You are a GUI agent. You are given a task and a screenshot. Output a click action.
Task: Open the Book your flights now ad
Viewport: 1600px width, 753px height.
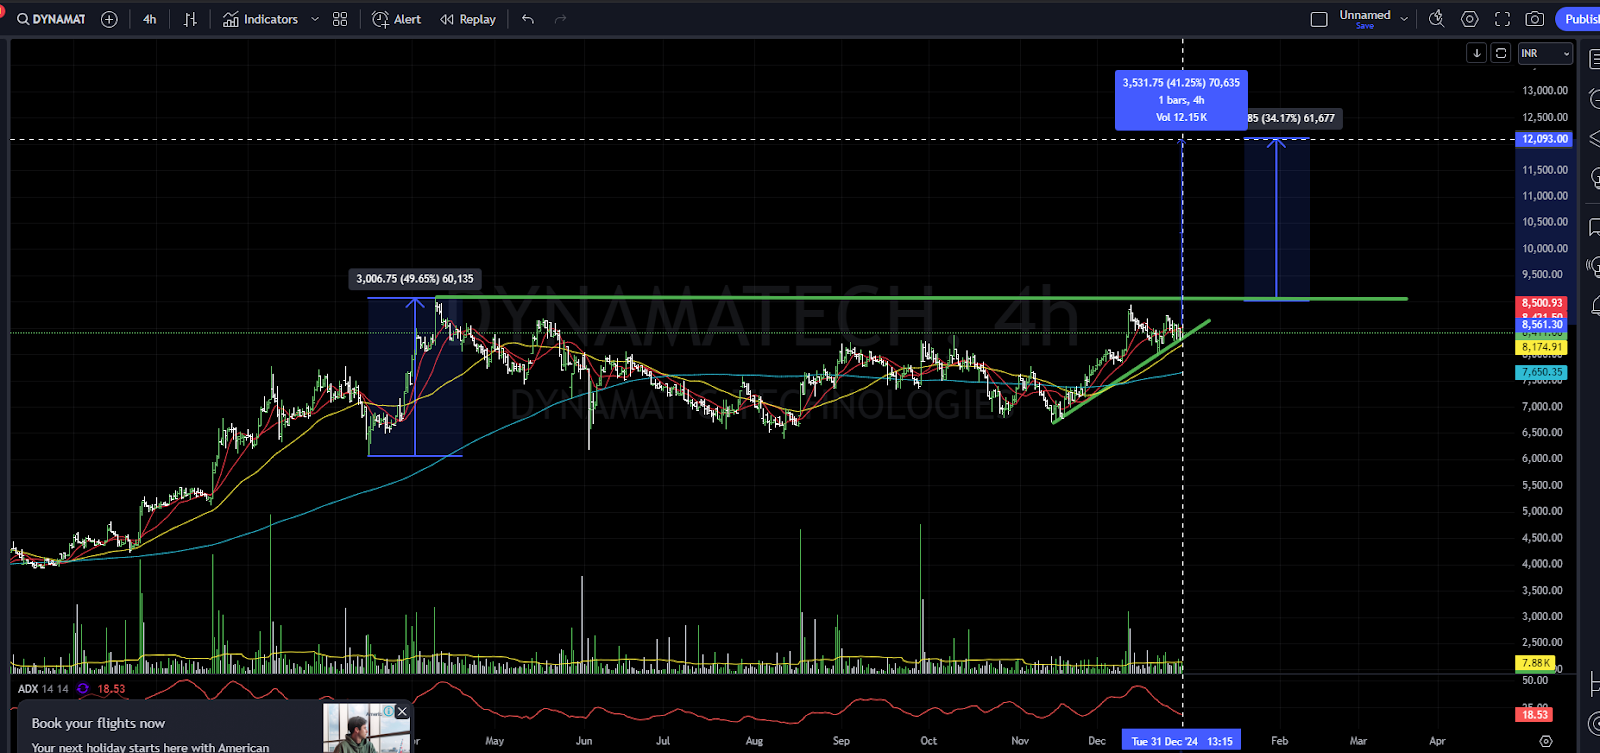coord(98,723)
